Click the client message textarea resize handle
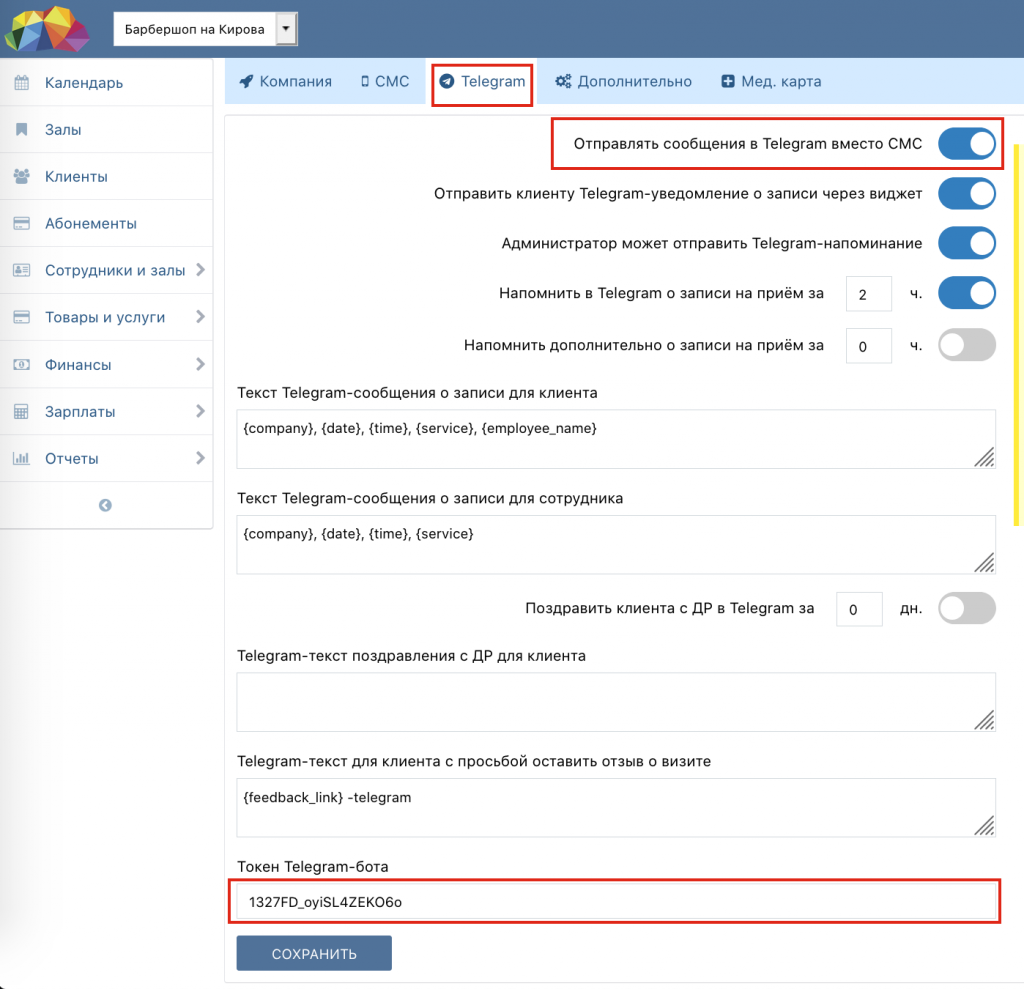 tap(984, 457)
